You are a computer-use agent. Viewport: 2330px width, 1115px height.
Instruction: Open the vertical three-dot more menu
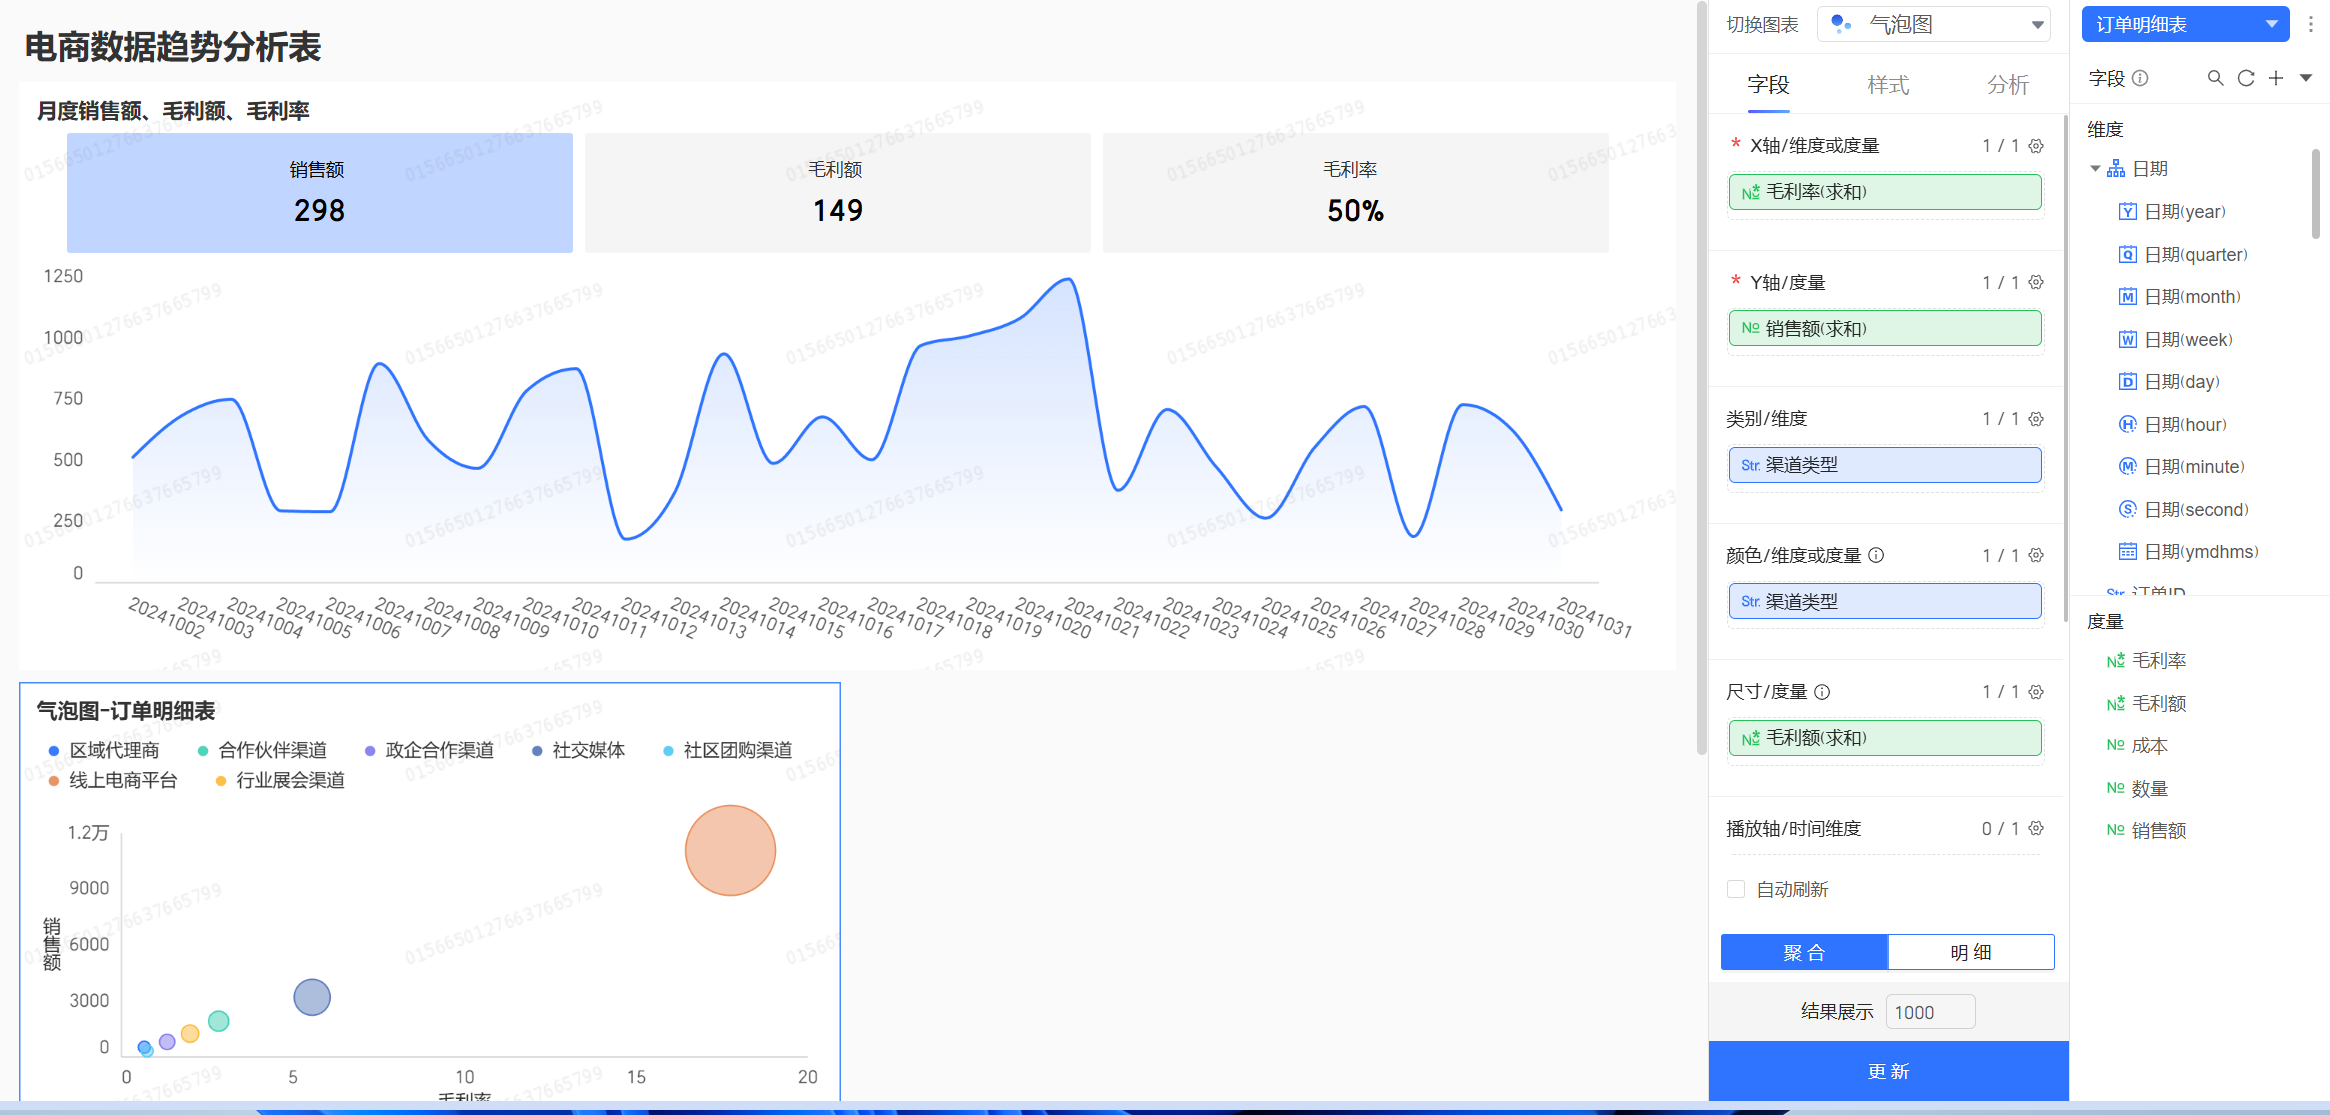pyautogui.click(x=2310, y=24)
